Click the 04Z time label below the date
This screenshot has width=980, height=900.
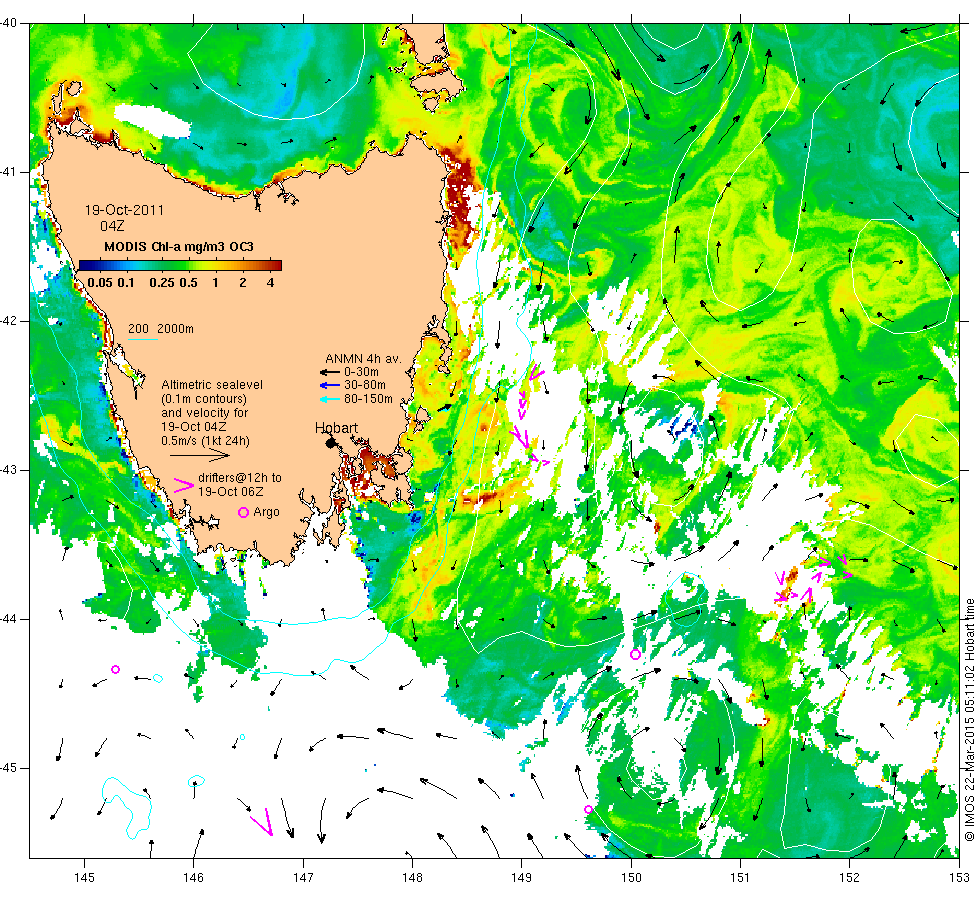112,226
